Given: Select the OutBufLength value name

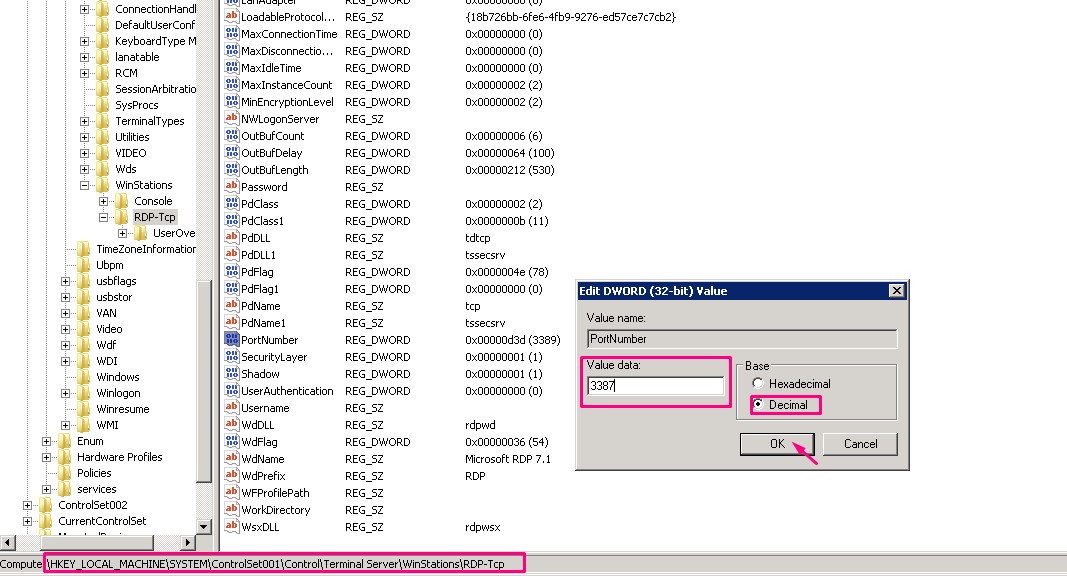Looking at the screenshot, I should point(274,170).
